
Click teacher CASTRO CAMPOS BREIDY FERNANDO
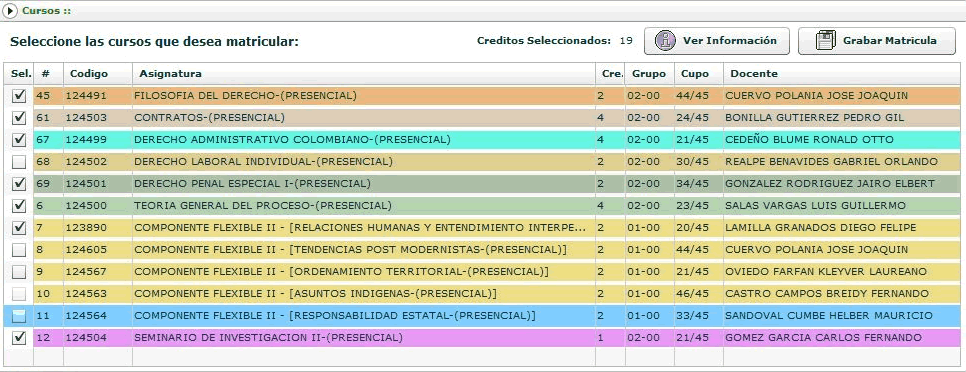pos(827,294)
